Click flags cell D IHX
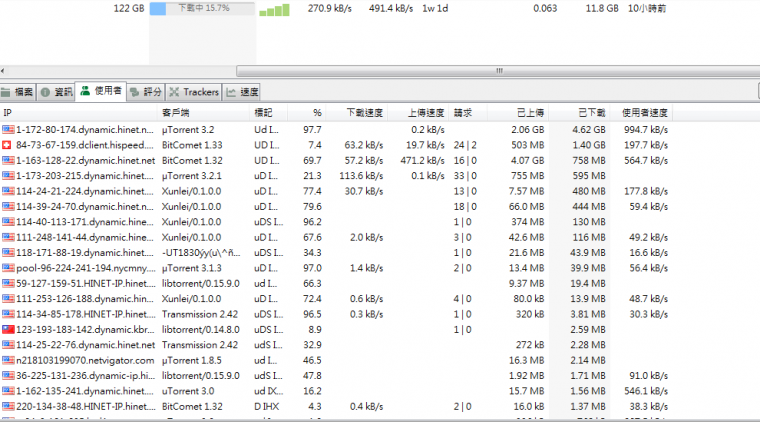This screenshot has width=760, height=422. (x=267, y=406)
